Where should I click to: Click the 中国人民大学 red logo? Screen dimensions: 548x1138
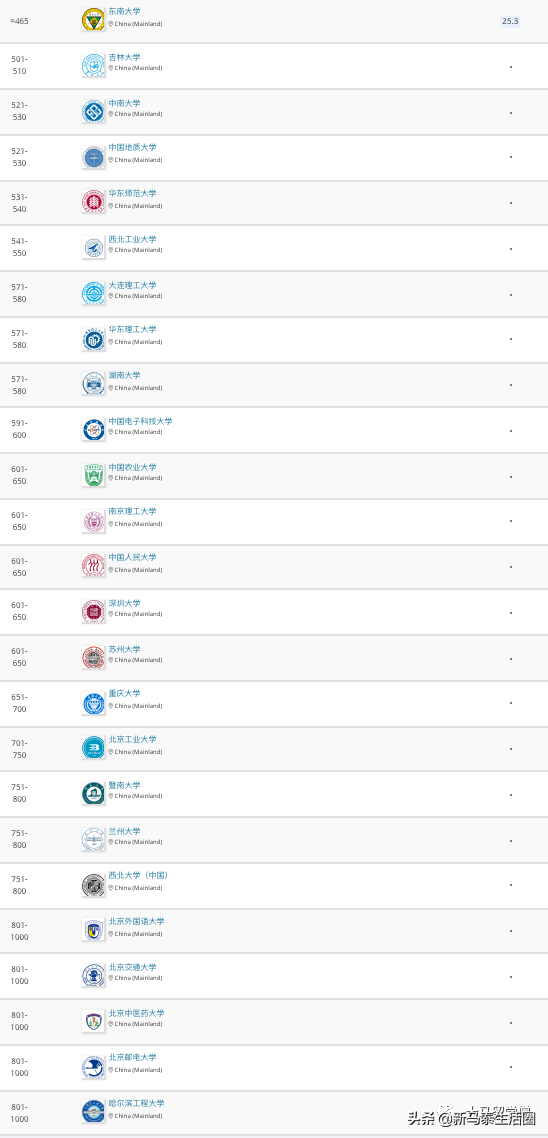93,565
